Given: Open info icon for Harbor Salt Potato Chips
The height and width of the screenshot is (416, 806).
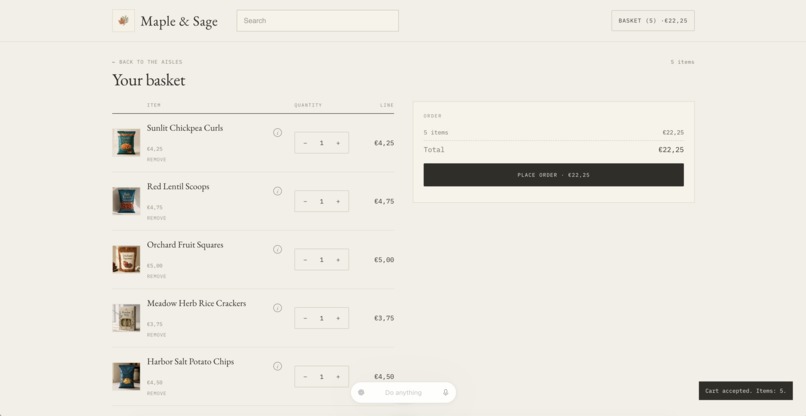Looking at the screenshot, I should pos(278,366).
